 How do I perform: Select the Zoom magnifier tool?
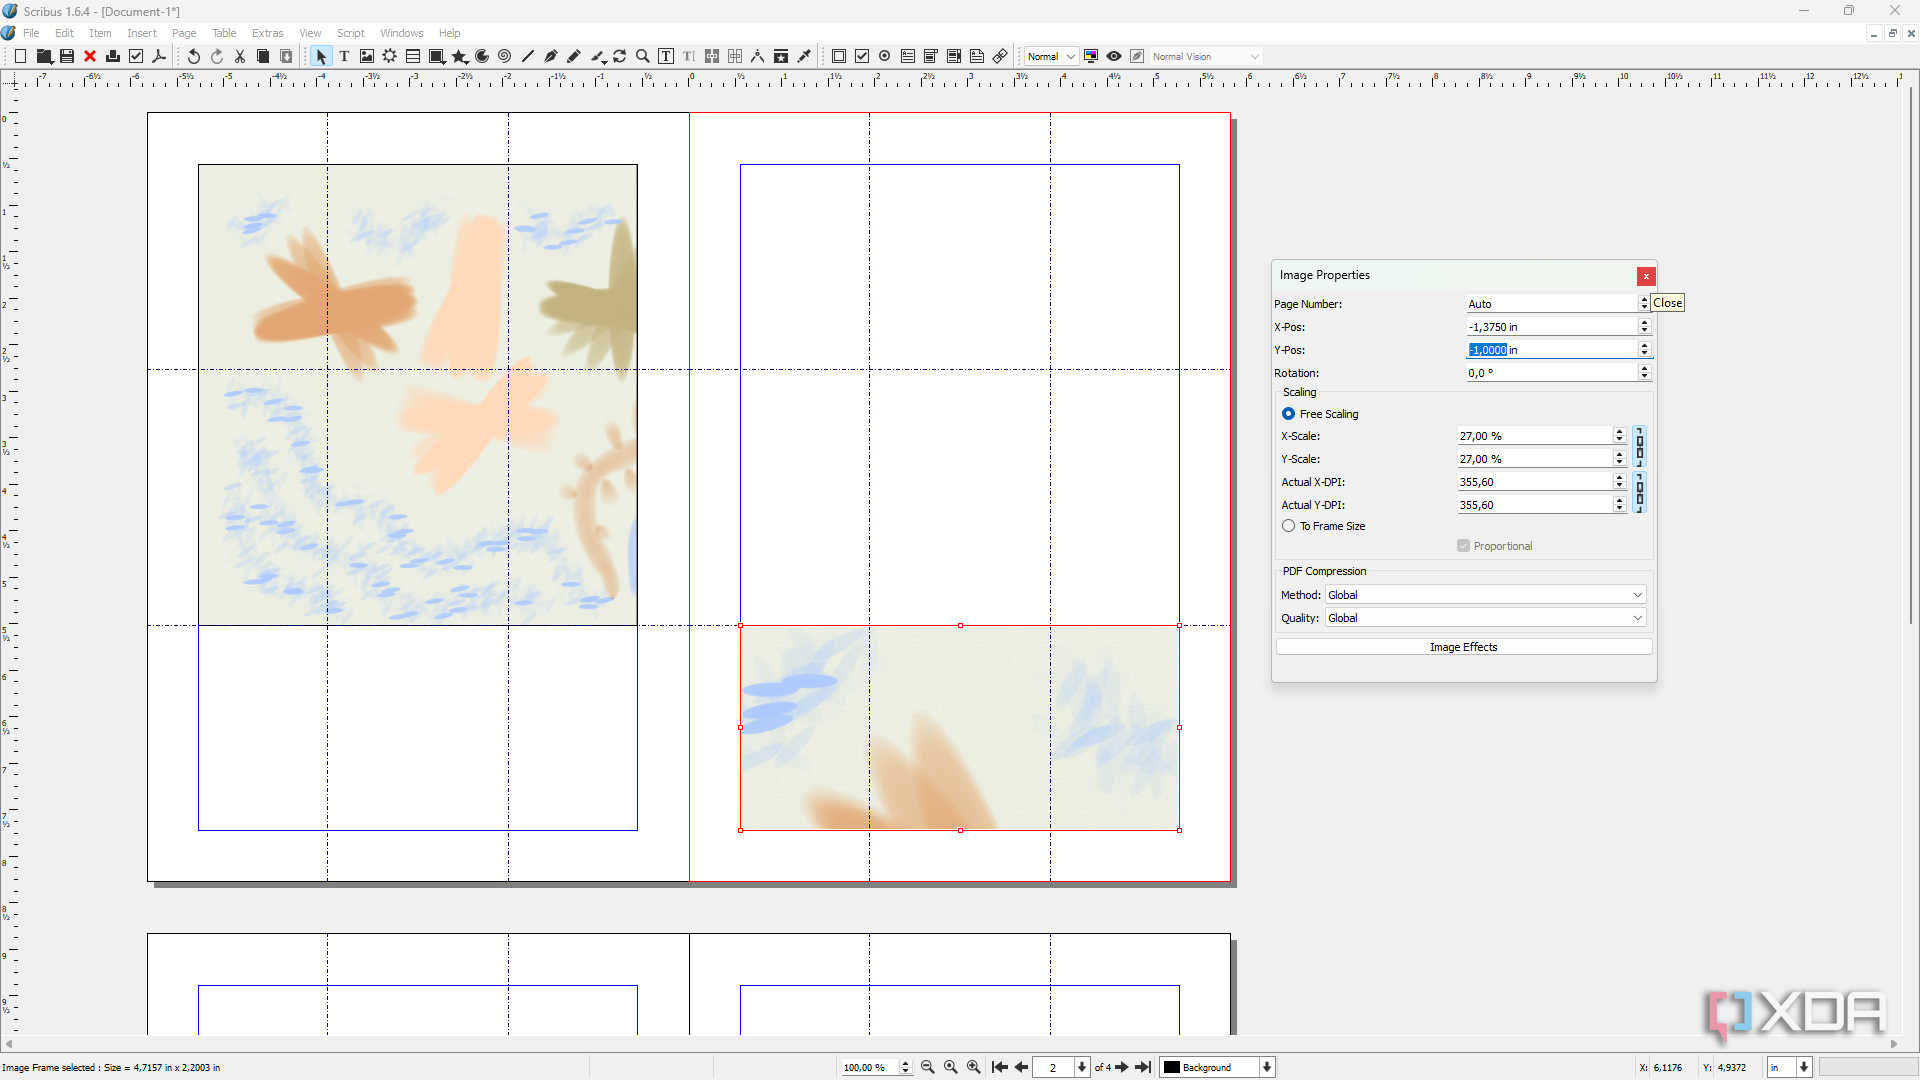(x=643, y=57)
